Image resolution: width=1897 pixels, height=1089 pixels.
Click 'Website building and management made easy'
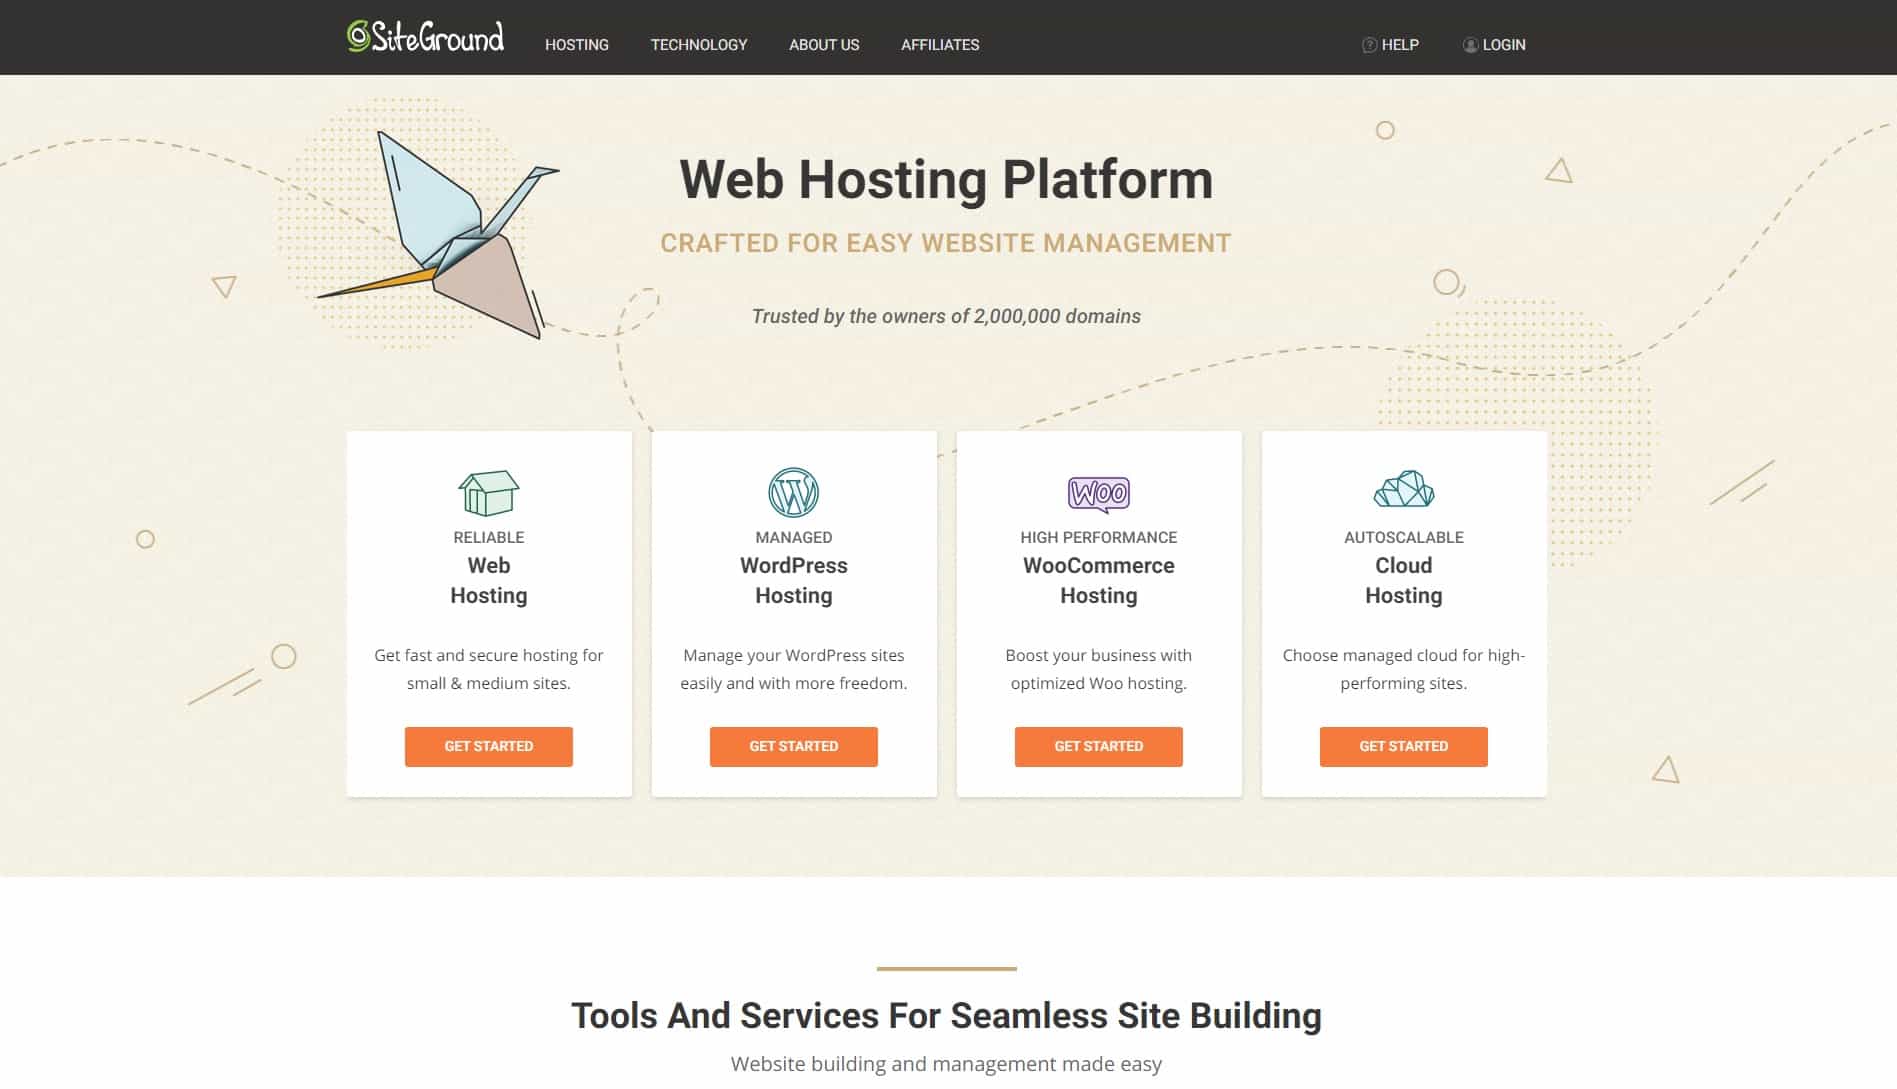(x=946, y=1064)
